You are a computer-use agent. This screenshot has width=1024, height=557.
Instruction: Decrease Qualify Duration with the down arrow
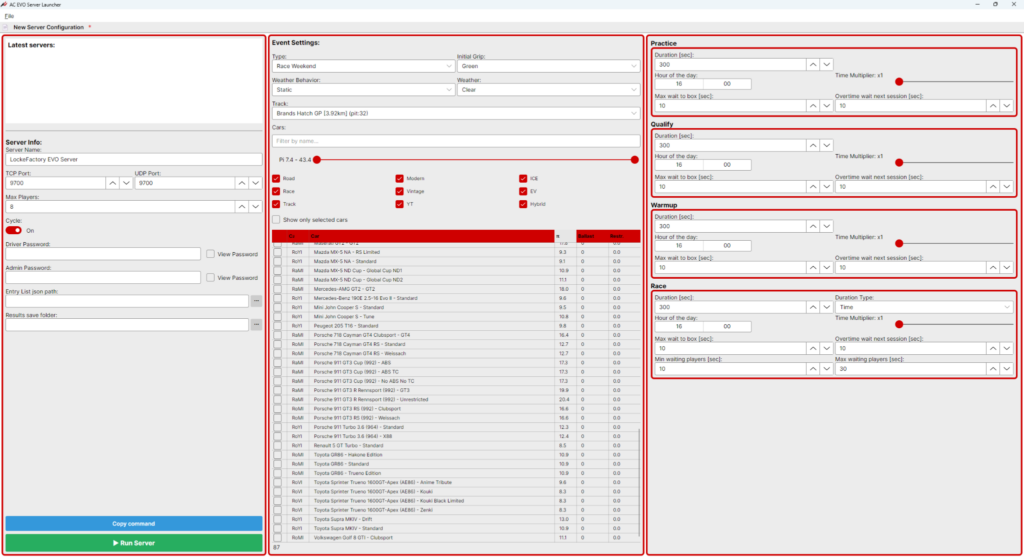click(x=827, y=145)
